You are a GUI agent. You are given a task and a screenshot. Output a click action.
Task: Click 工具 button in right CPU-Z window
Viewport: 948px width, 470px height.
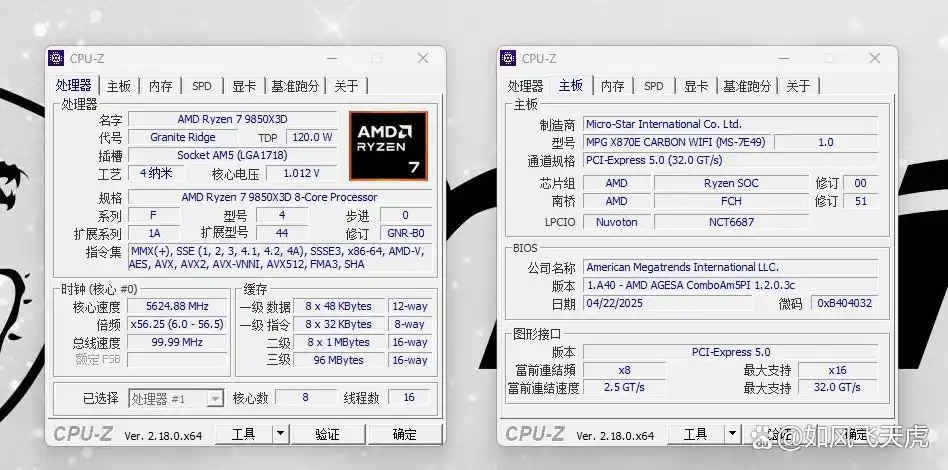(695, 434)
